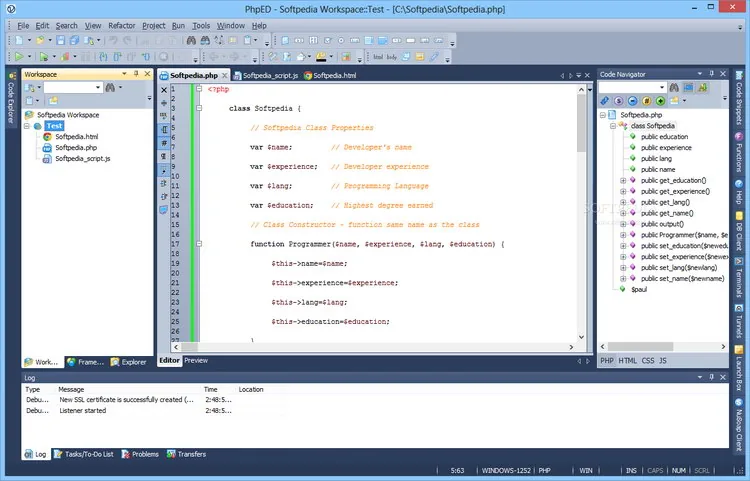Click the html tag toolbar icon

pyautogui.click(x=378, y=57)
